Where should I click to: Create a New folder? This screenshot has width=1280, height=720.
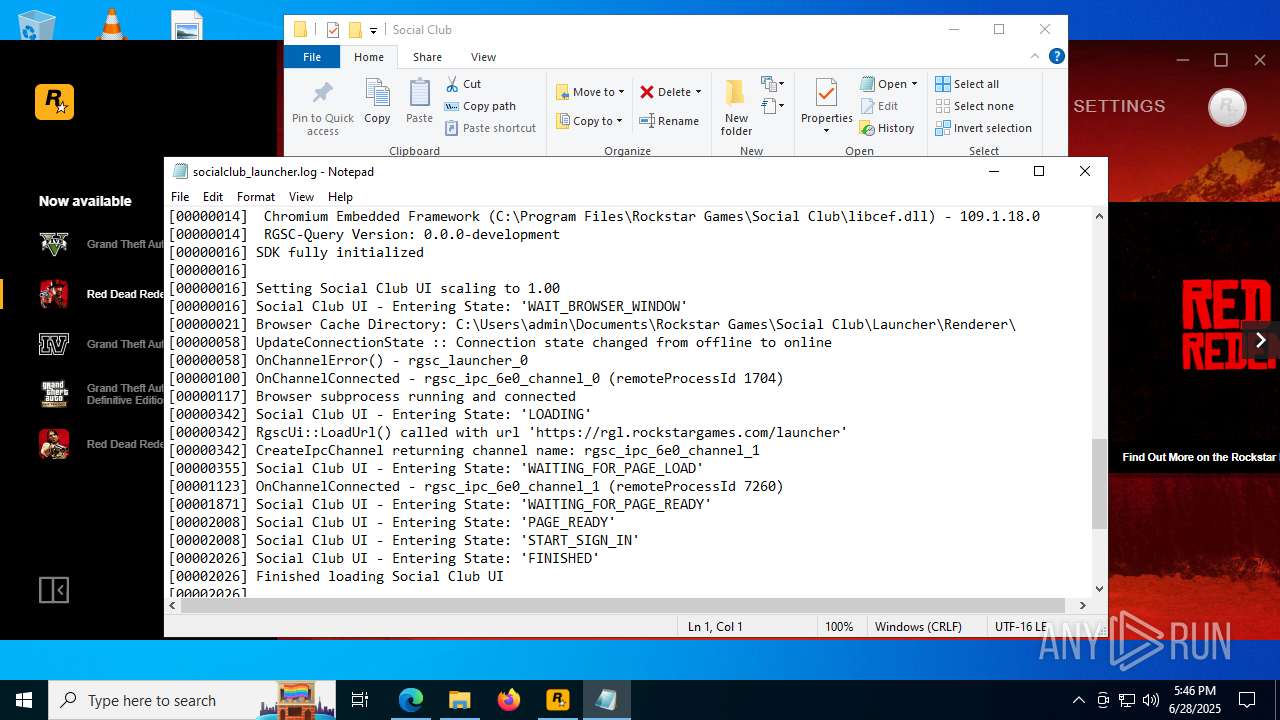tap(736, 108)
